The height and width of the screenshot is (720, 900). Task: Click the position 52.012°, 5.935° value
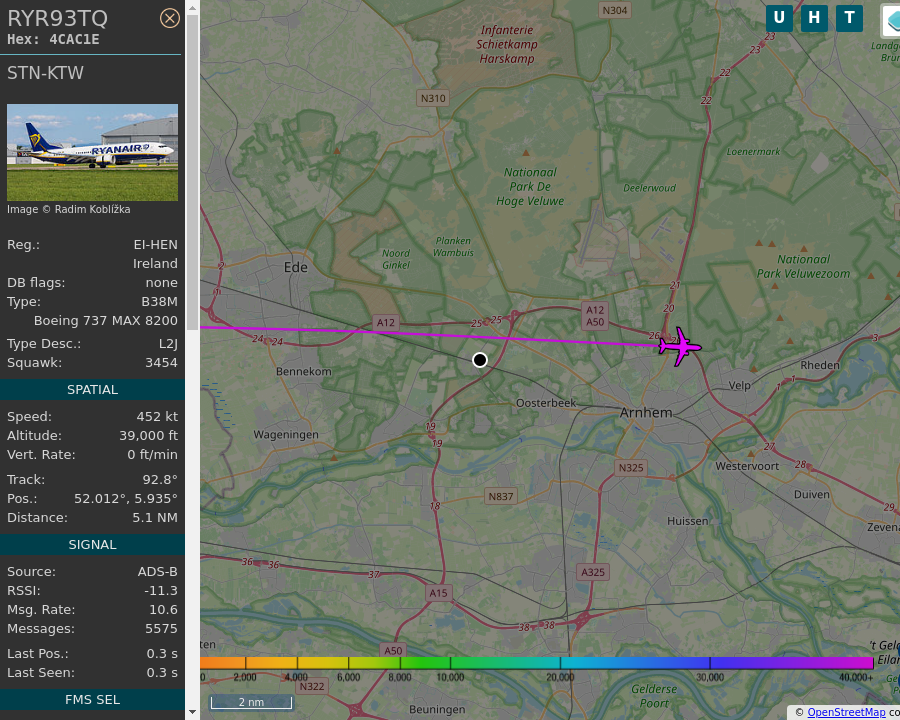(126, 498)
